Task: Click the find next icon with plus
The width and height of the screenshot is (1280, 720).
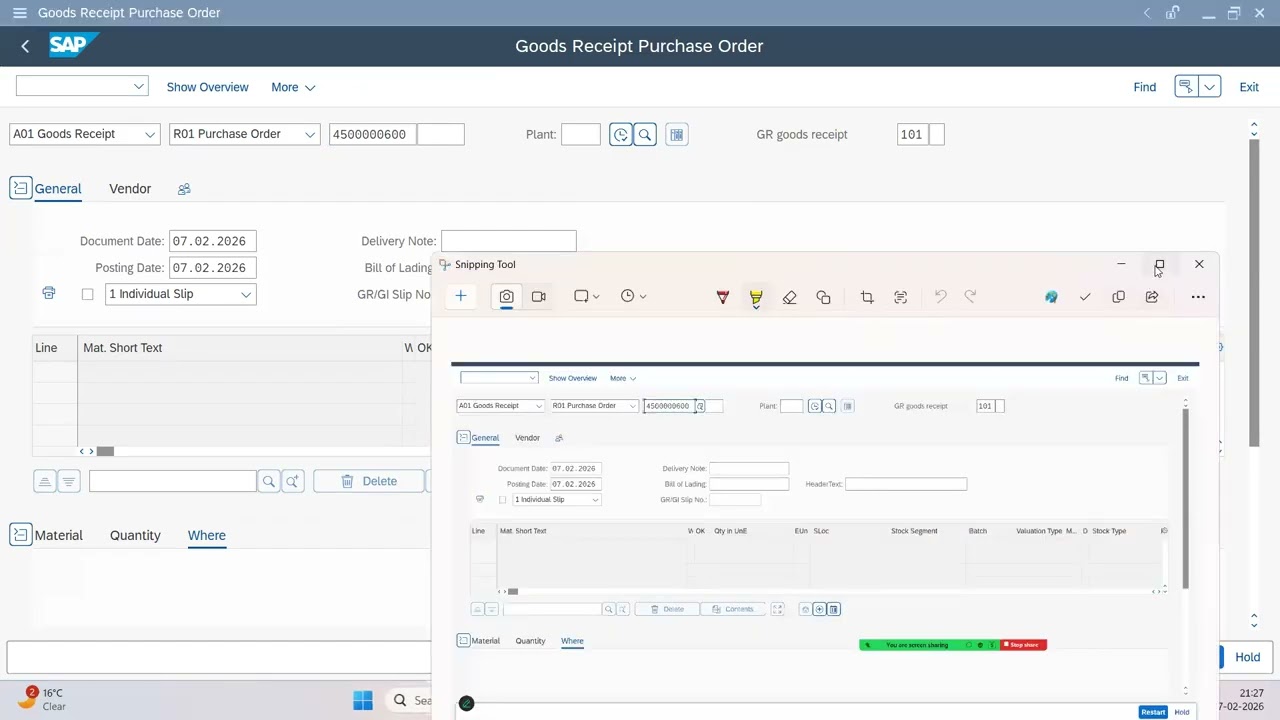Action: pyautogui.click(x=292, y=481)
